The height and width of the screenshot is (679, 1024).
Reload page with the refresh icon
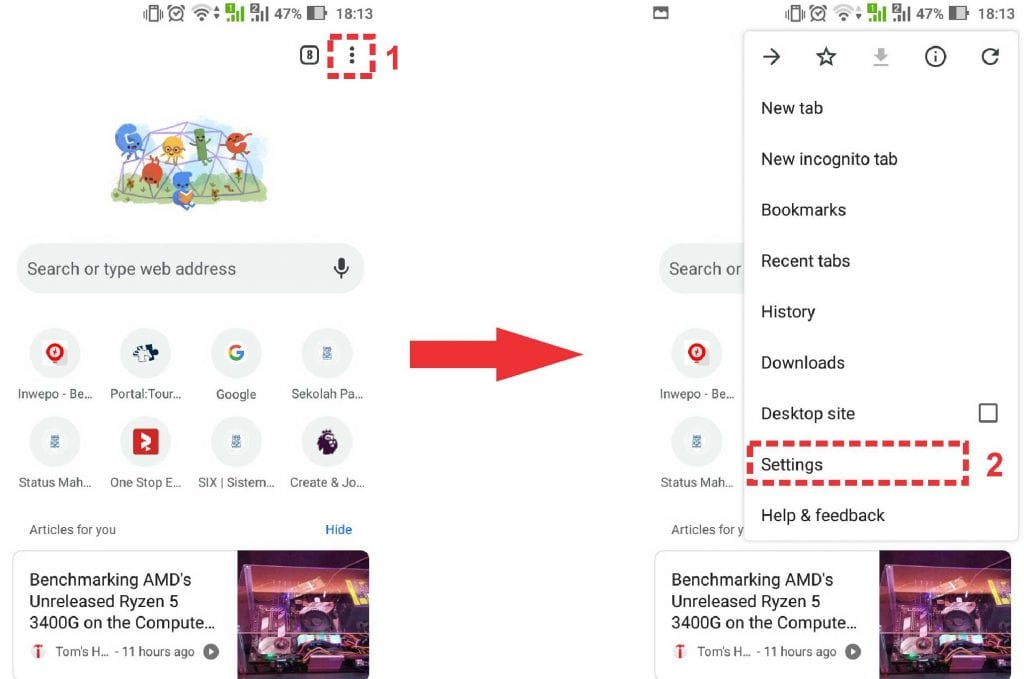990,57
